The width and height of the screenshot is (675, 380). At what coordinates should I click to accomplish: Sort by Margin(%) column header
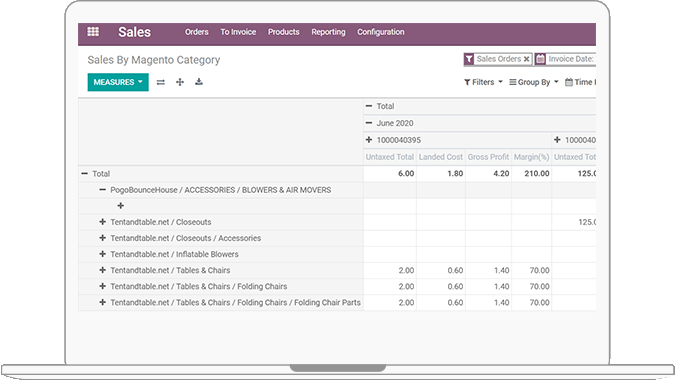coord(532,157)
